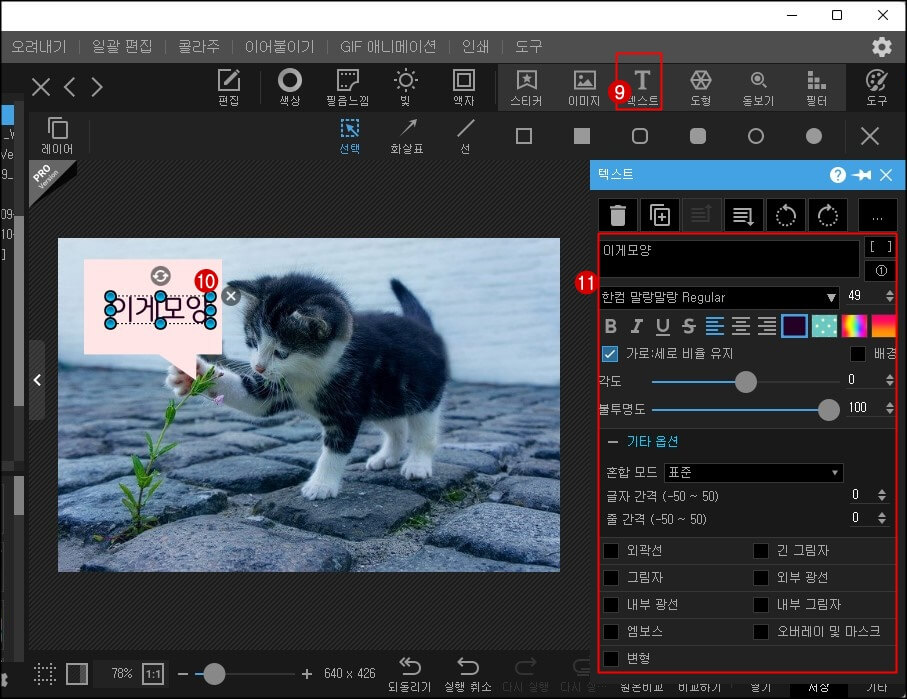Open the 액자 frame tool
The image size is (907, 699).
coord(464,87)
